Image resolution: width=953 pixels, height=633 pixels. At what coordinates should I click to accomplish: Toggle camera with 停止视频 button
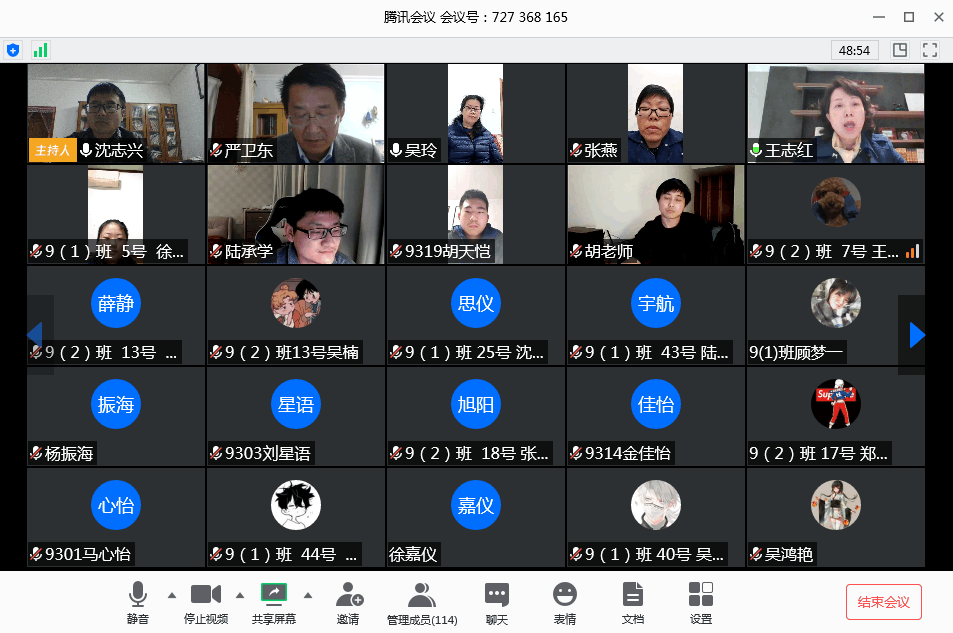(206, 596)
